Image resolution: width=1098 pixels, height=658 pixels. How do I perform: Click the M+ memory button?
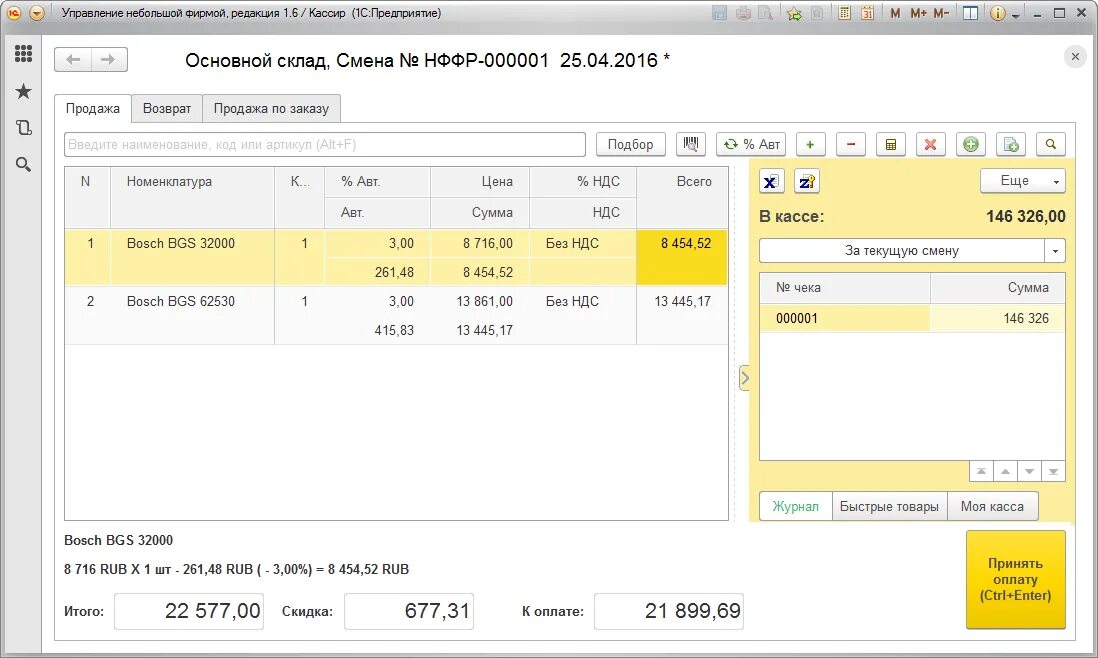918,13
